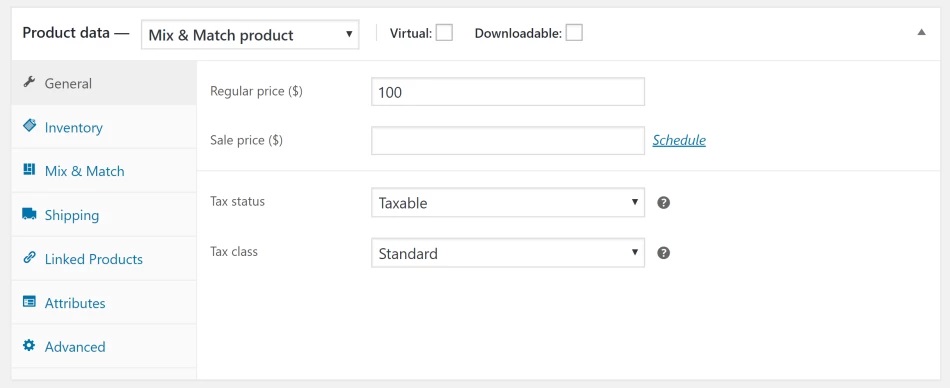Click the Schedule sale link
This screenshot has height=388, width=950.
[x=679, y=140]
